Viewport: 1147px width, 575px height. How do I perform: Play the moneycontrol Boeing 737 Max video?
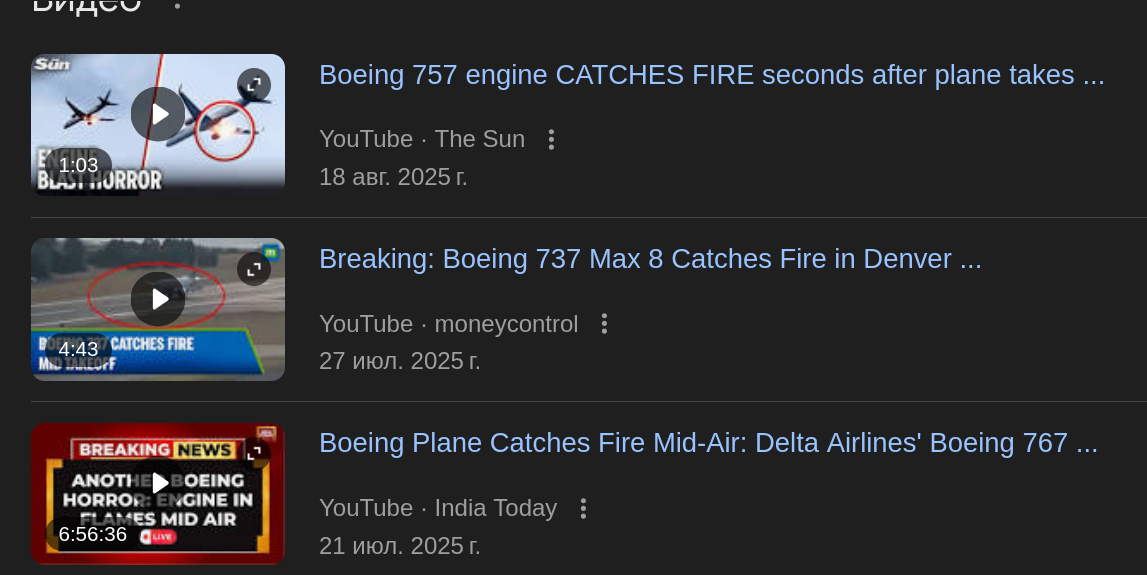tap(158, 298)
